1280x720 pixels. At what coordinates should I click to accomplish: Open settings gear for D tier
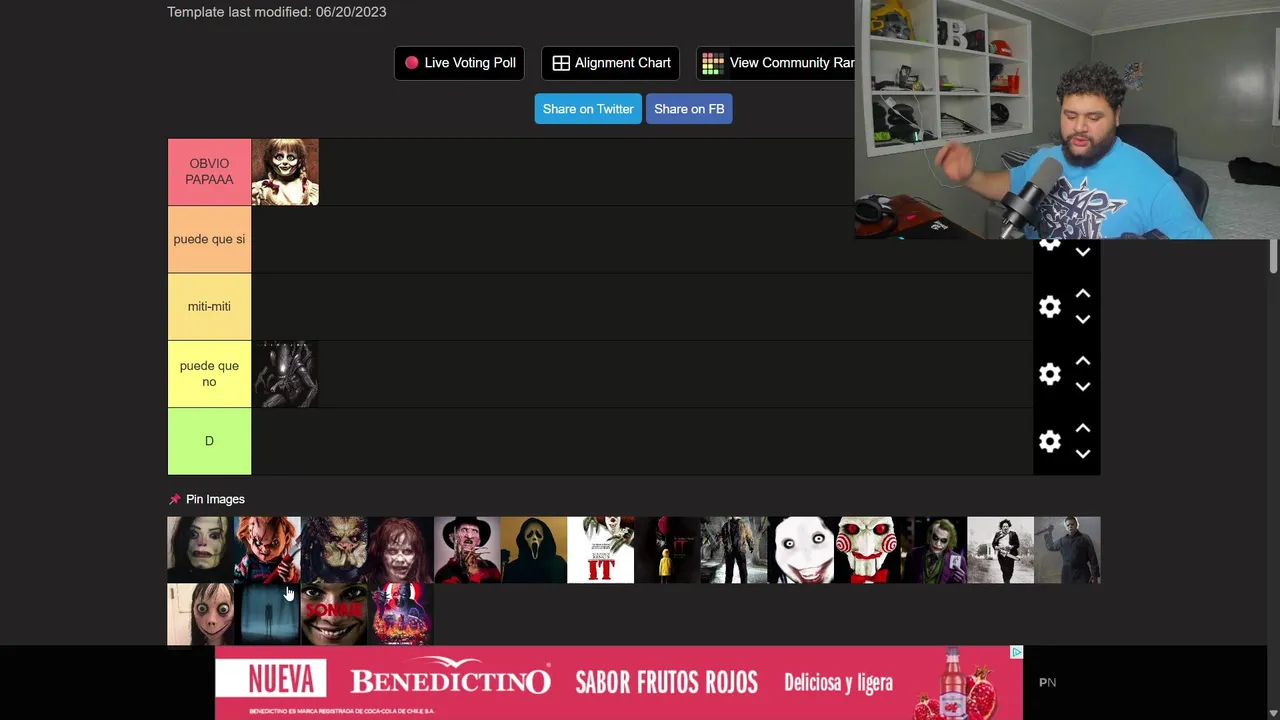[x=1049, y=441]
